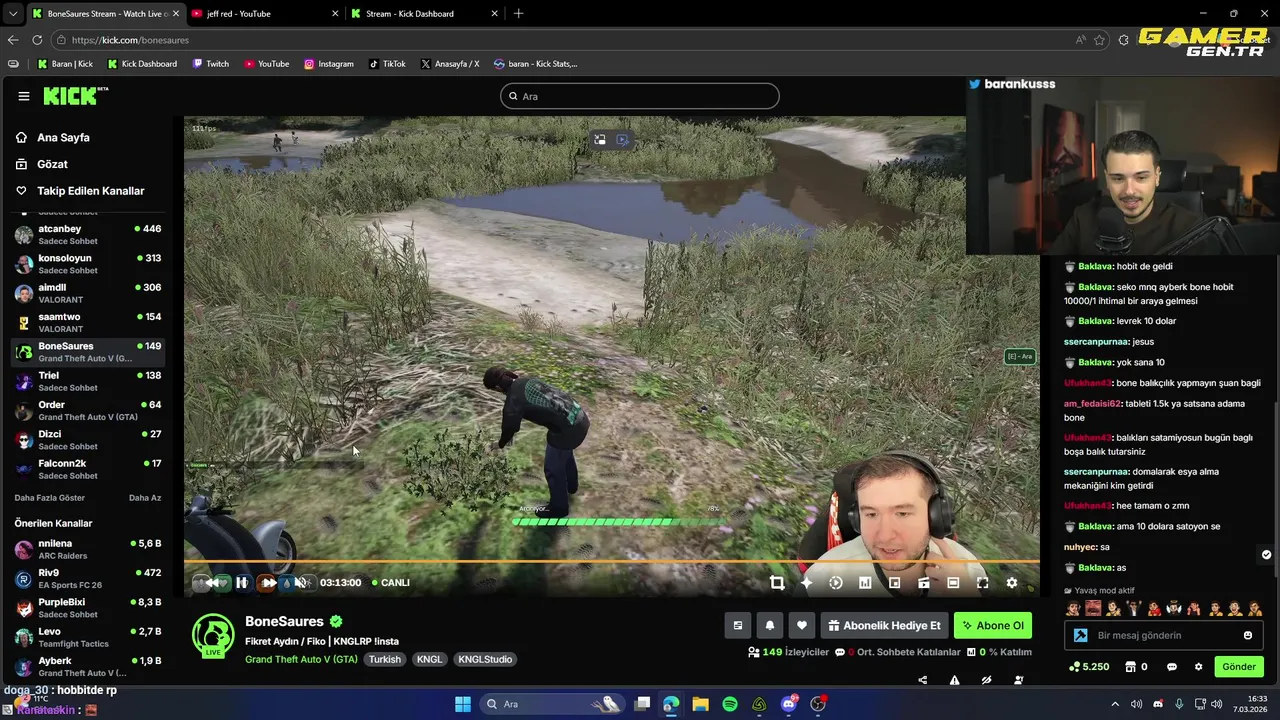Collapse channel list with Daha Az

145,498
